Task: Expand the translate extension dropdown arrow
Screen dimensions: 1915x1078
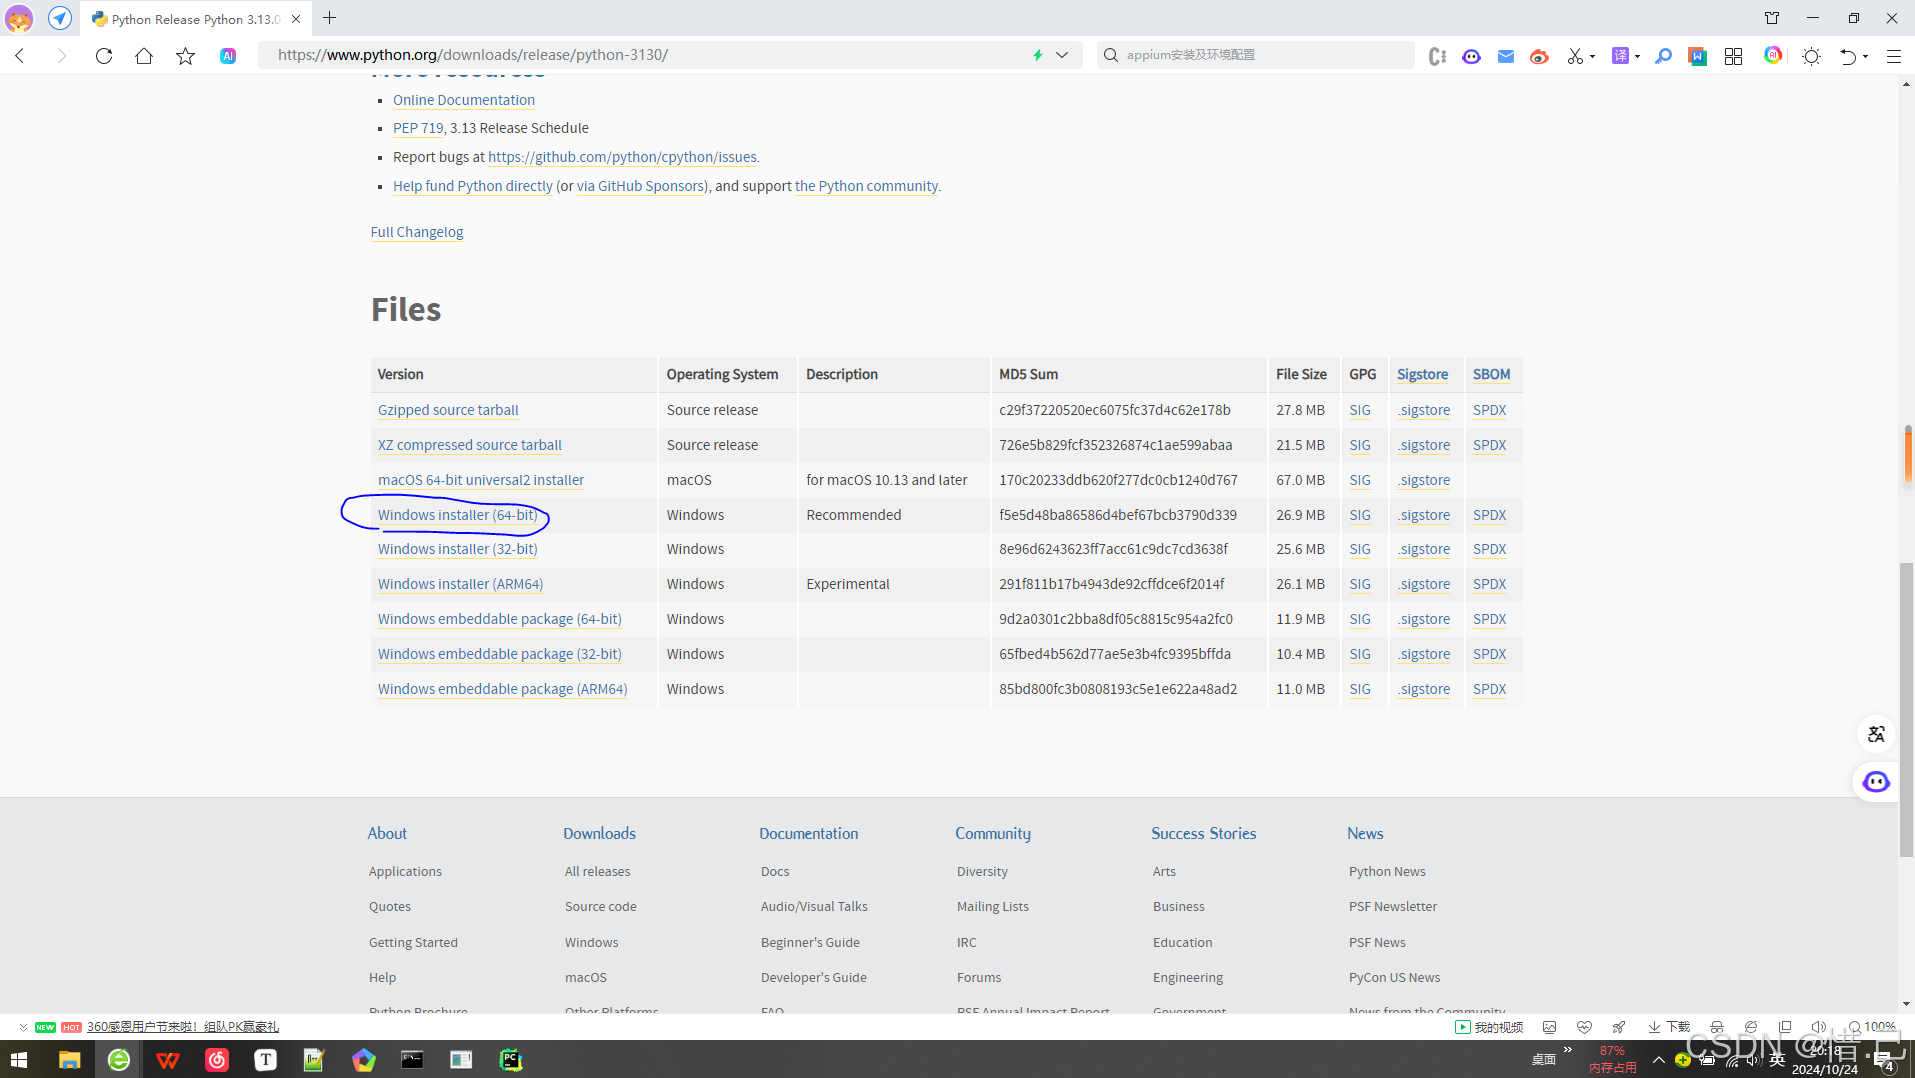Action: pyautogui.click(x=1637, y=56)
